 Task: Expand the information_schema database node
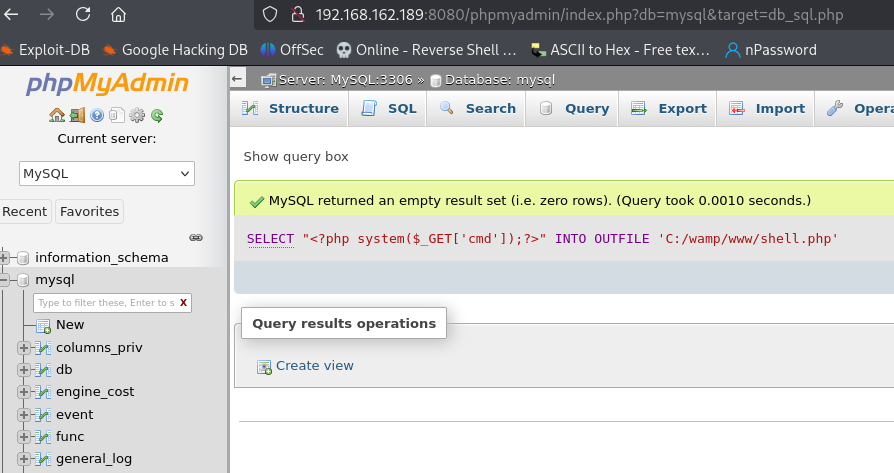click(4, 258)
